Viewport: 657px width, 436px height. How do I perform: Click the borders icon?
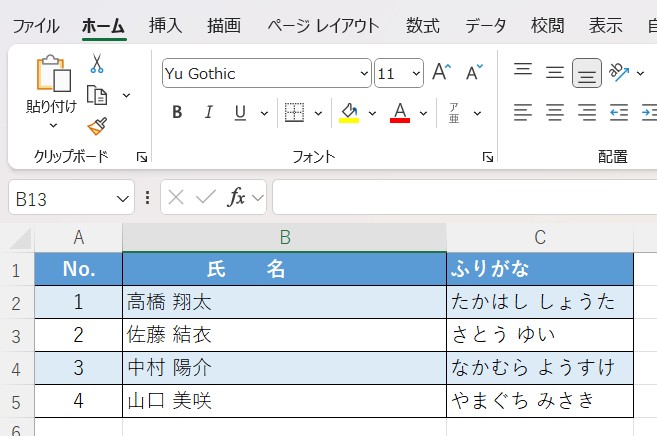(x=294, y=112)
